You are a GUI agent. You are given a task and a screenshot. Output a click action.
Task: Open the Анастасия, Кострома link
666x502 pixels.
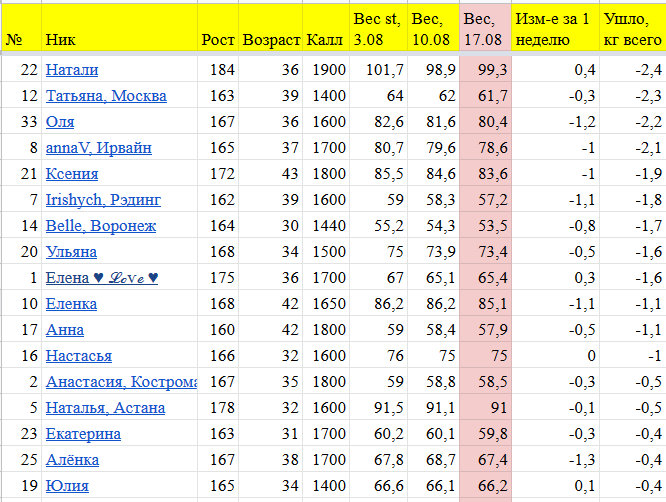[120, 382]
